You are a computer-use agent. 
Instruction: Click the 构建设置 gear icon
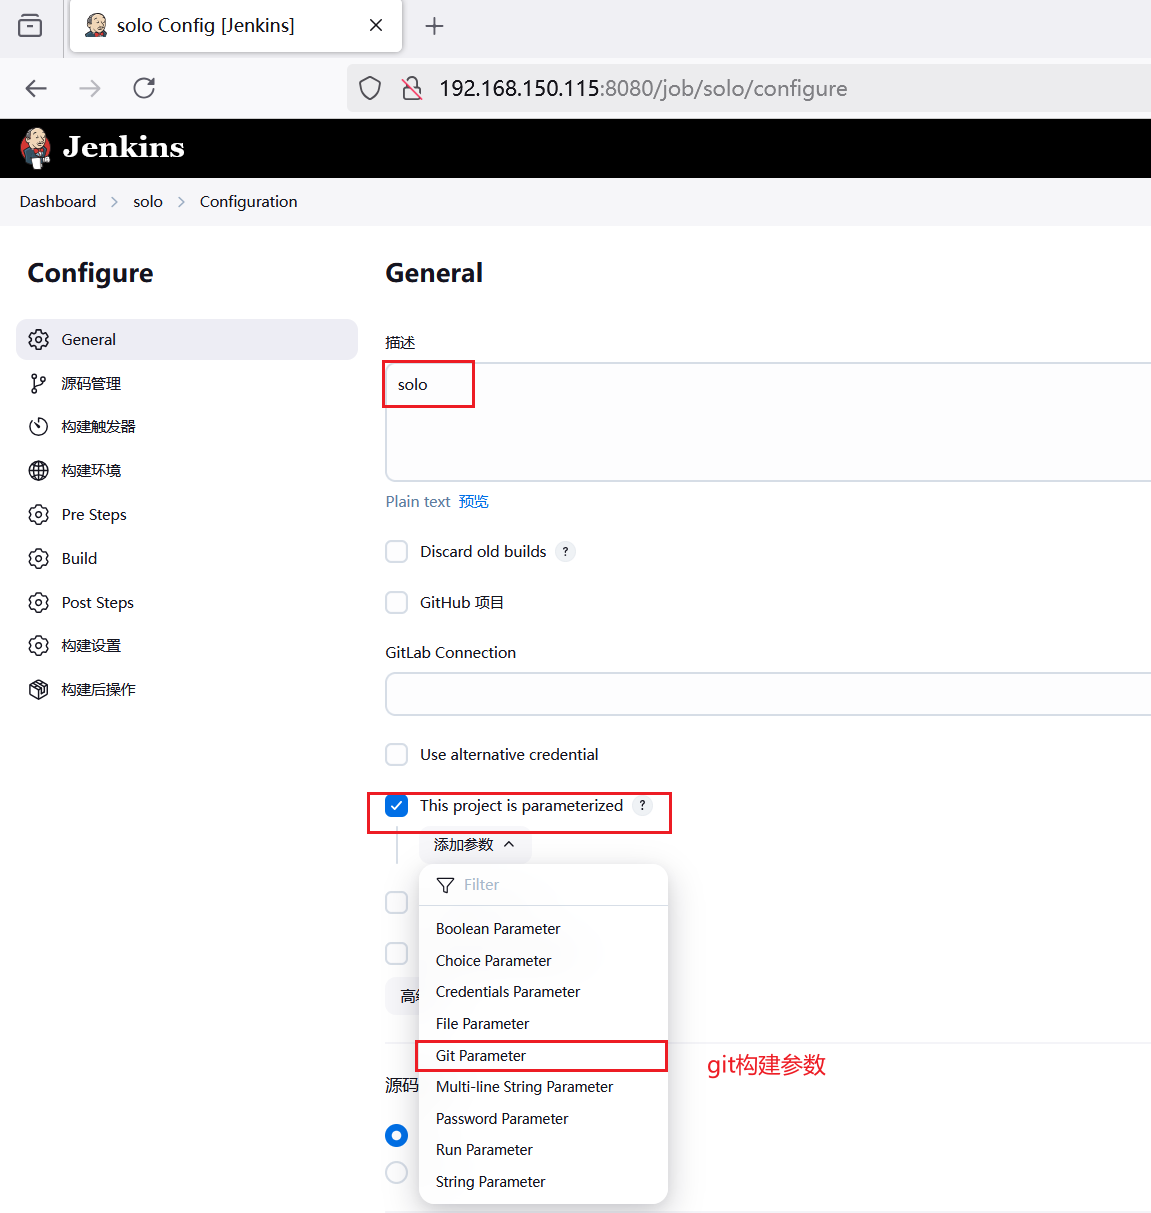coord(39,645)
